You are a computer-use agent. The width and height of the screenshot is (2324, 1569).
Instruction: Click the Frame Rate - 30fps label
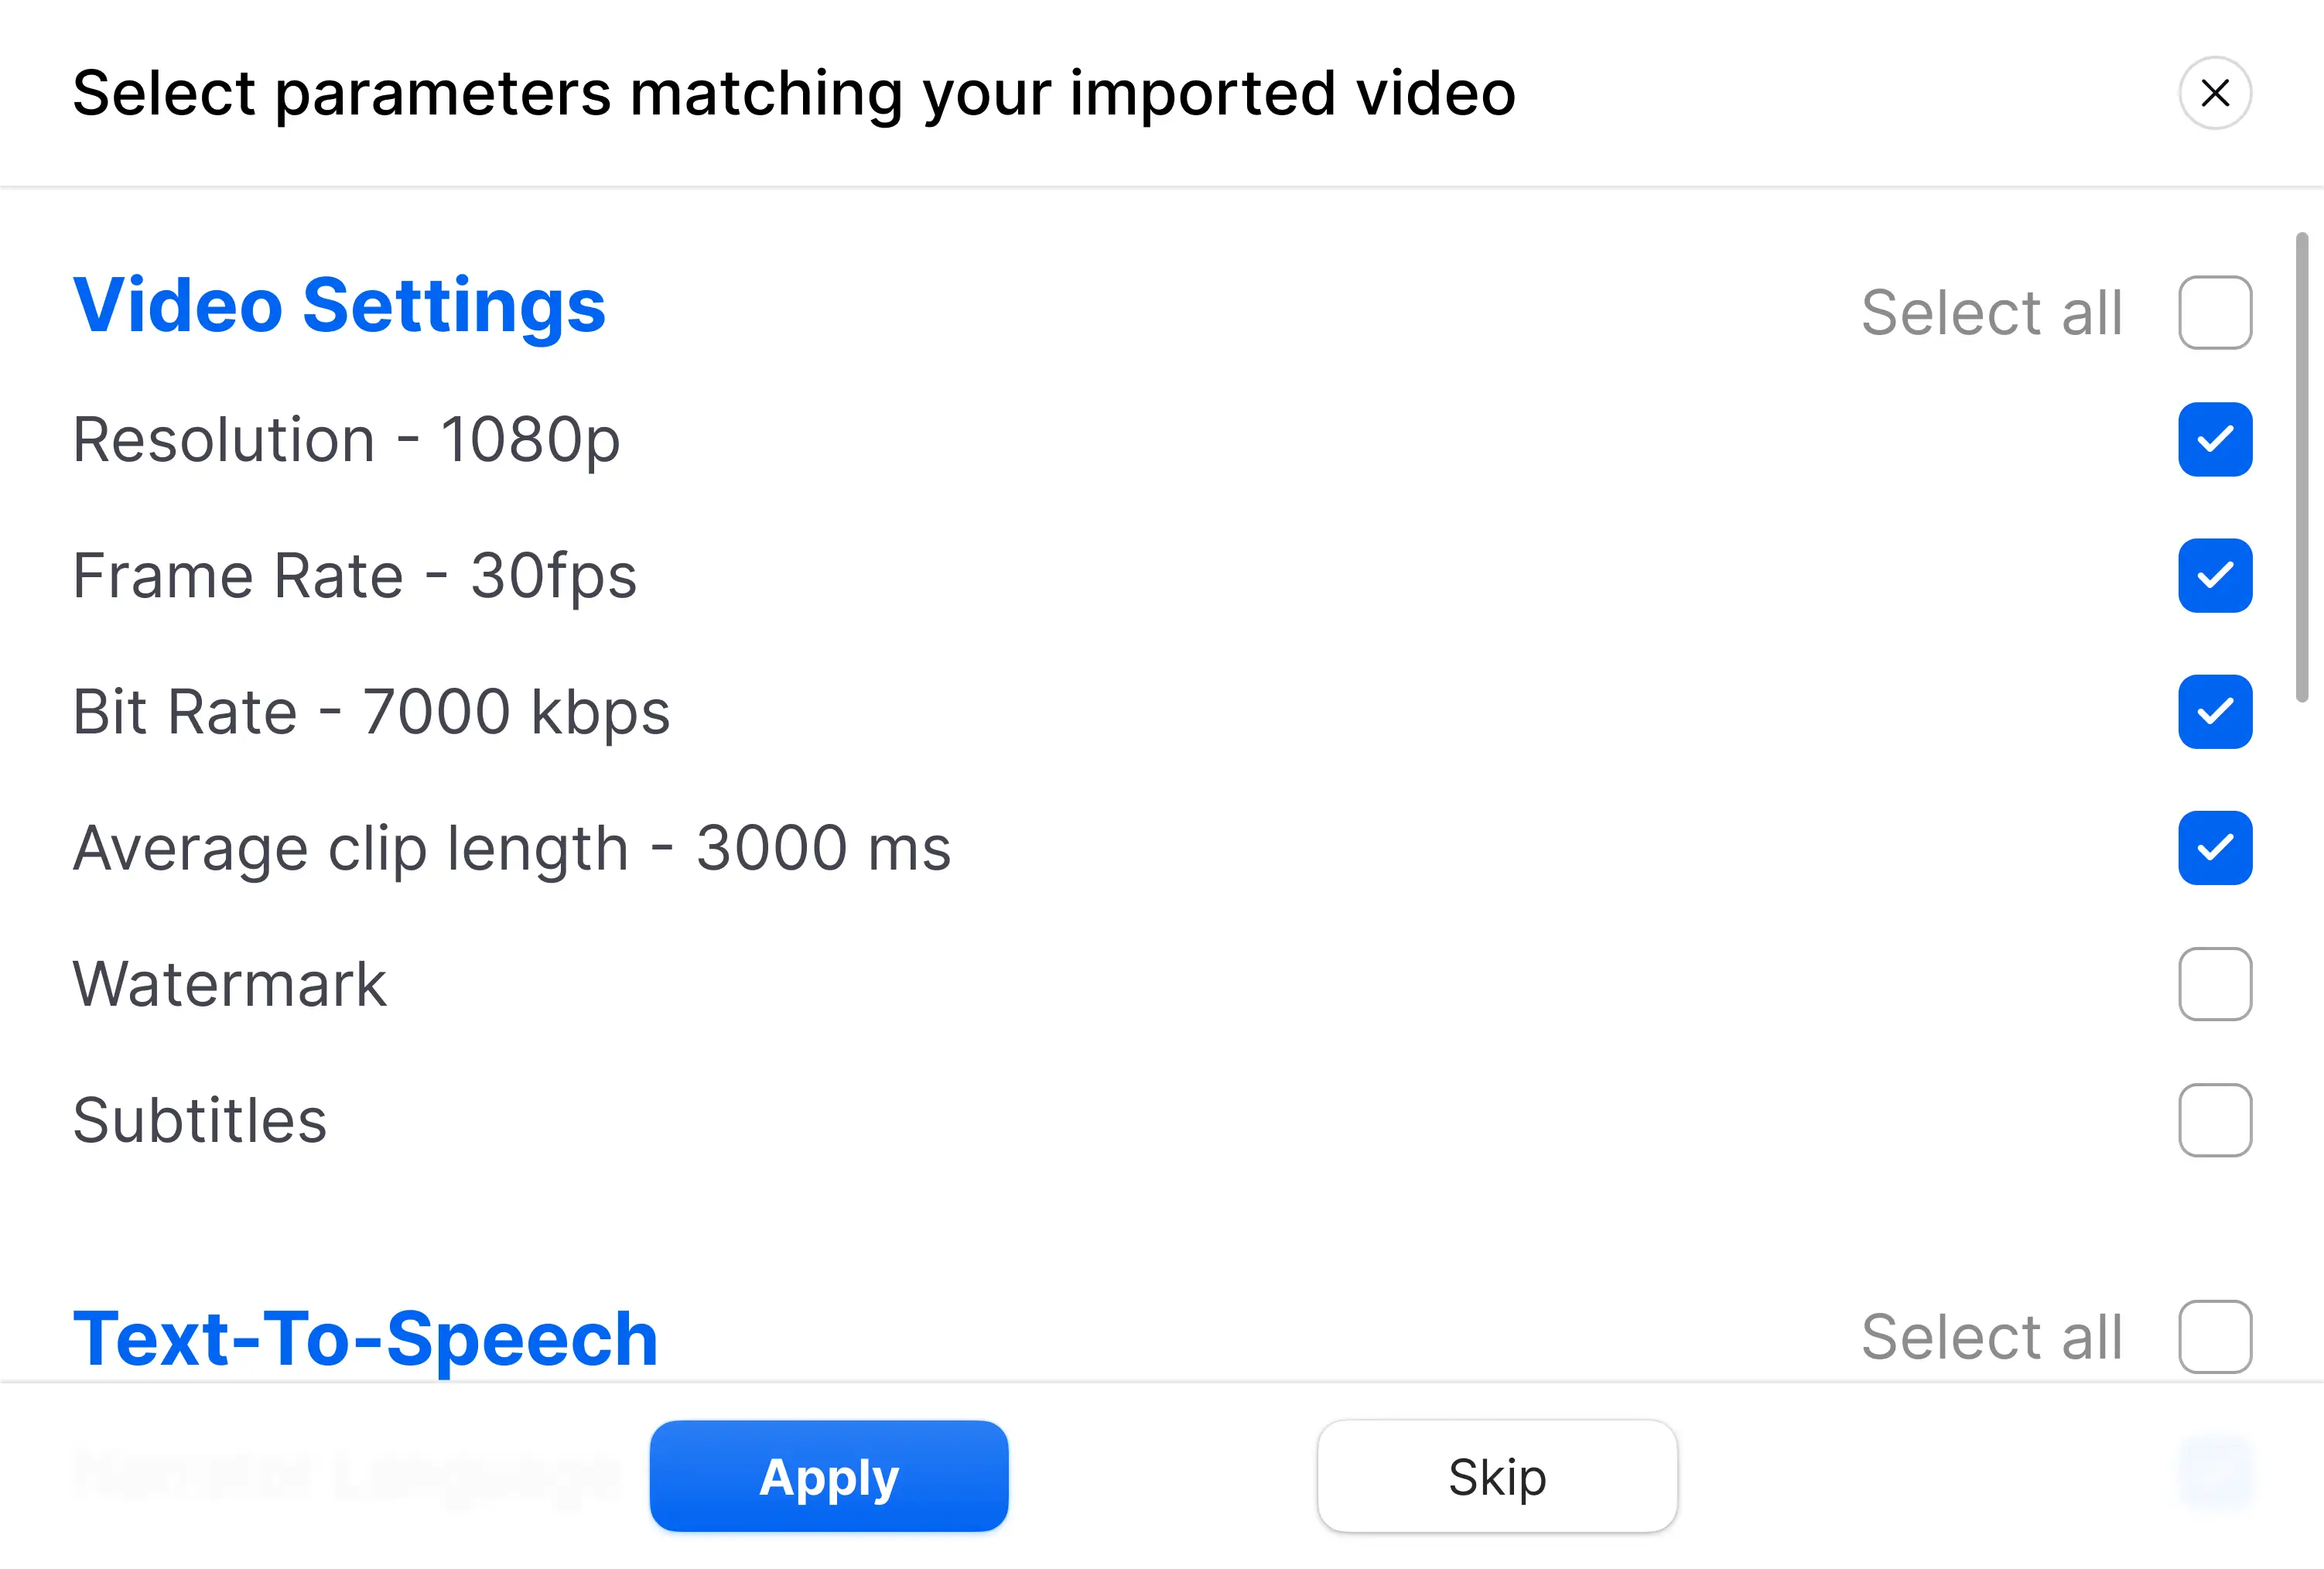354,576
